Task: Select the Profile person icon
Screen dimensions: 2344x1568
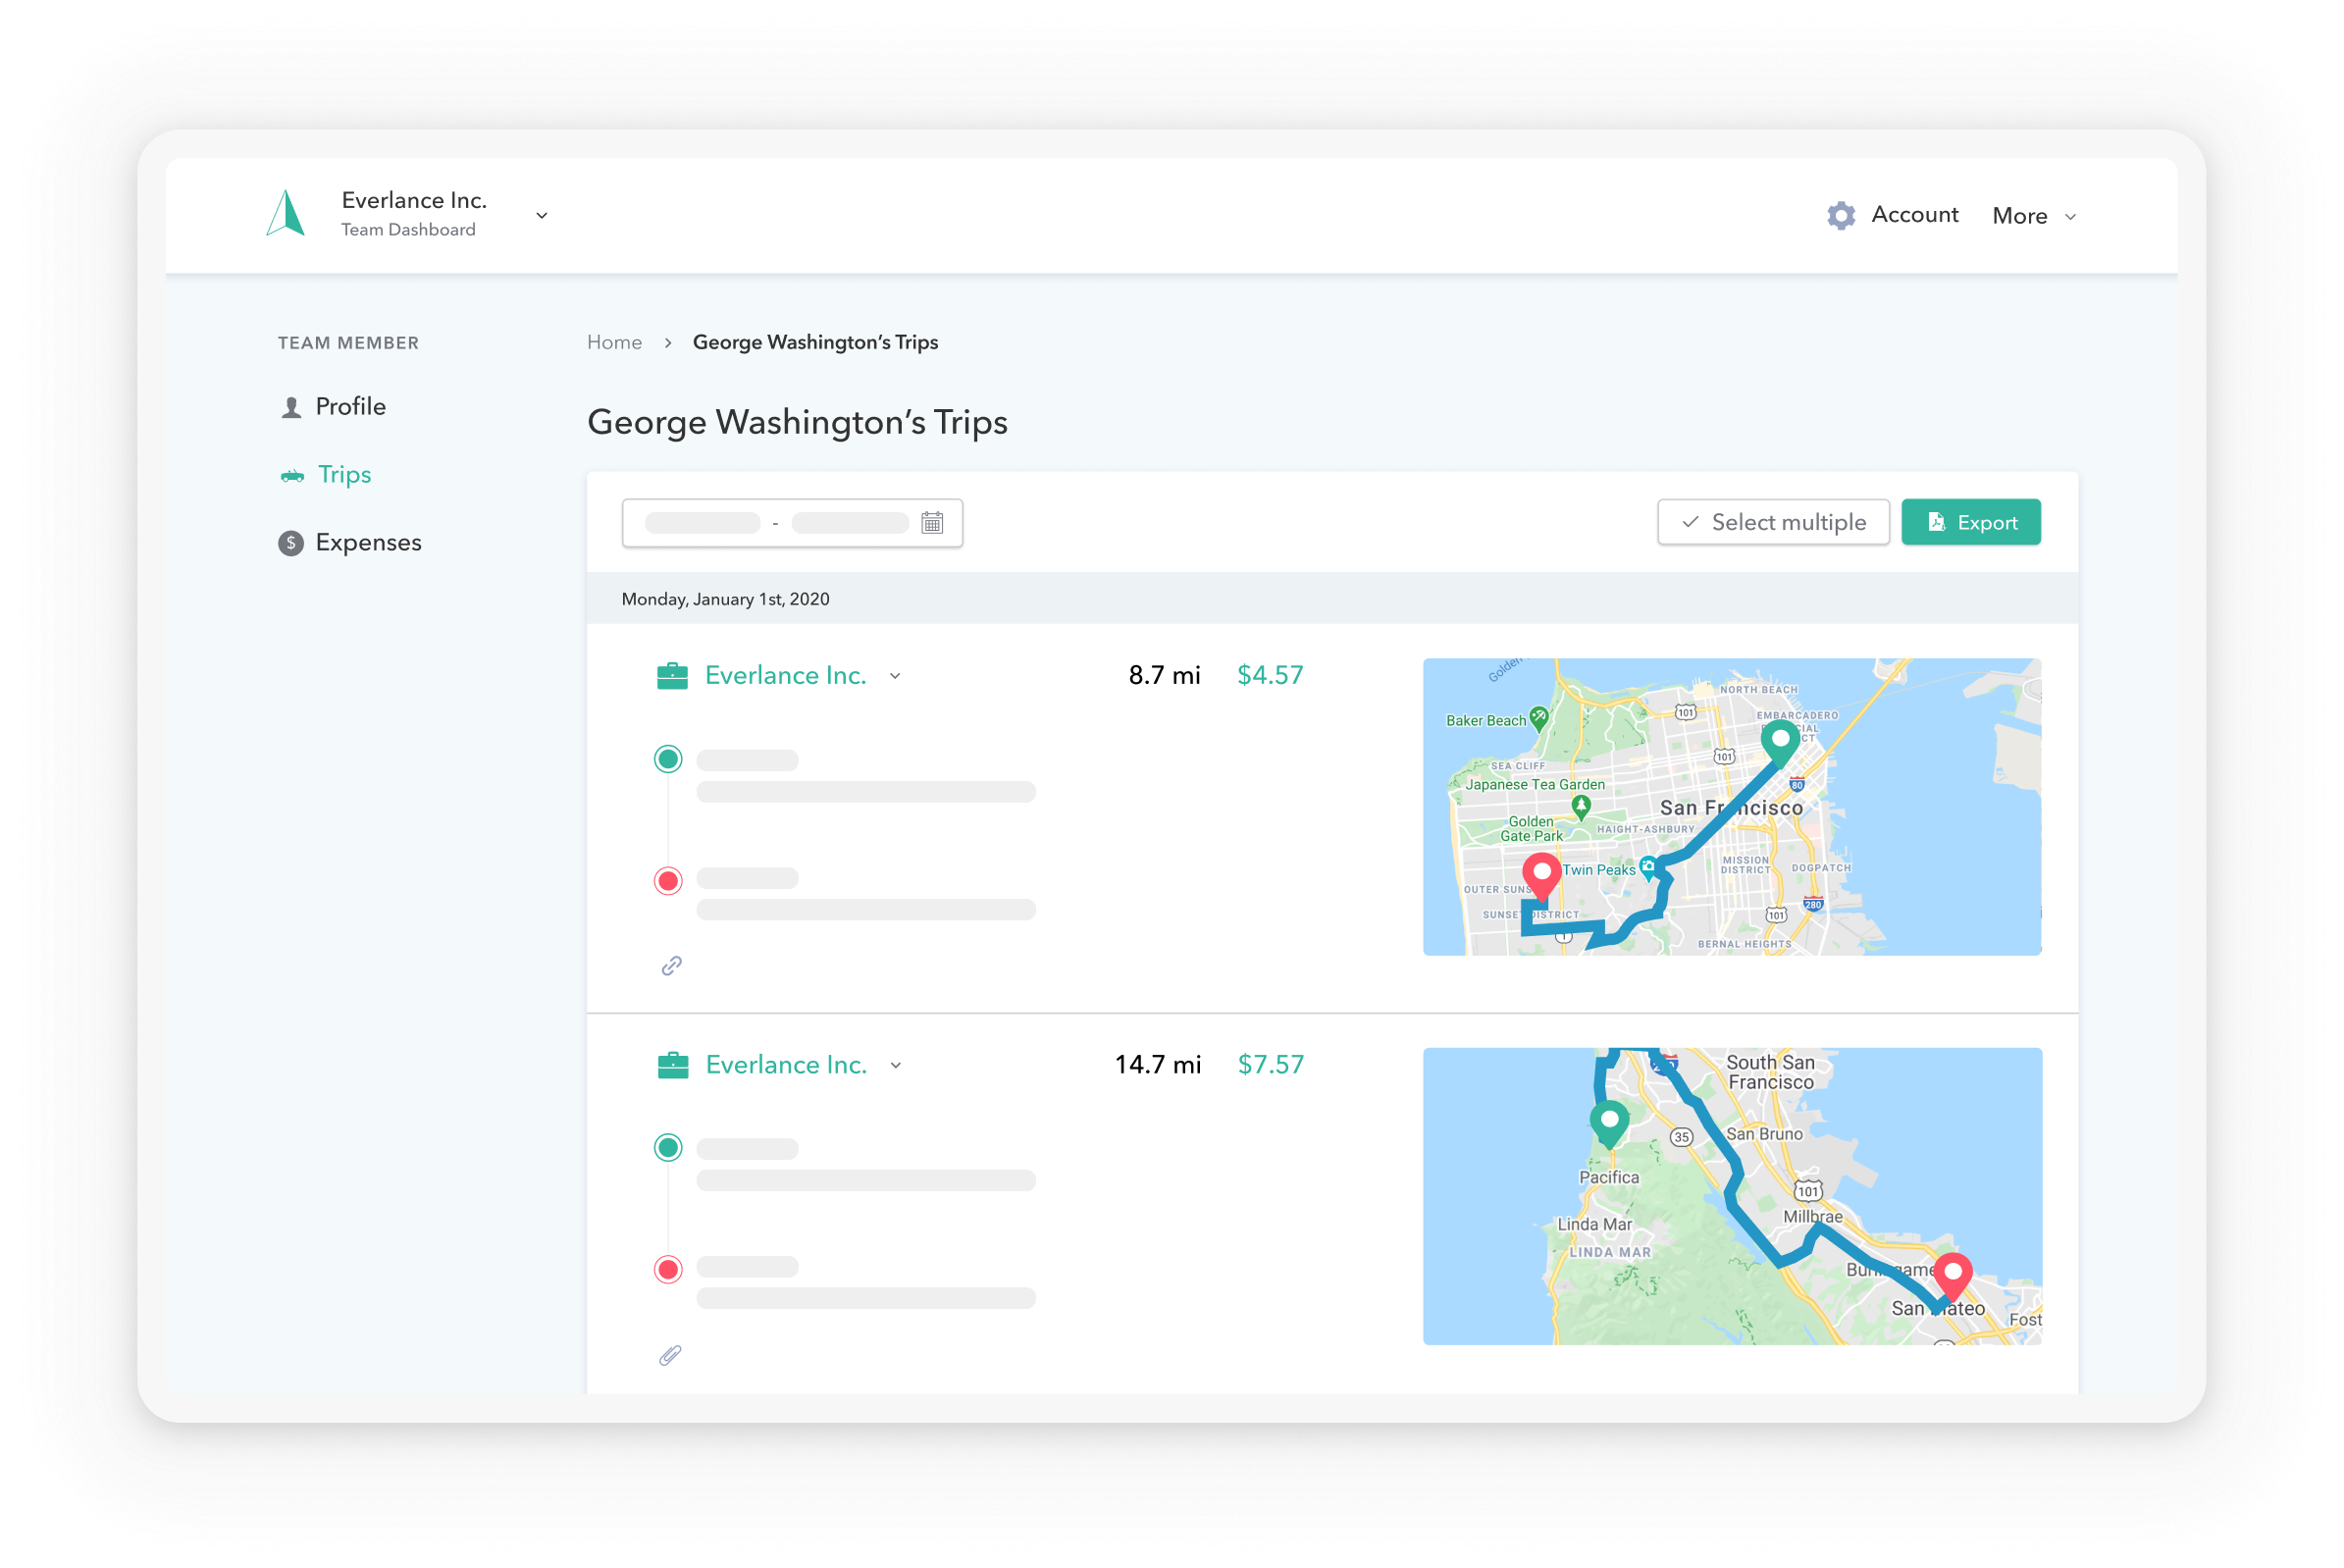Action: (290, 406)
